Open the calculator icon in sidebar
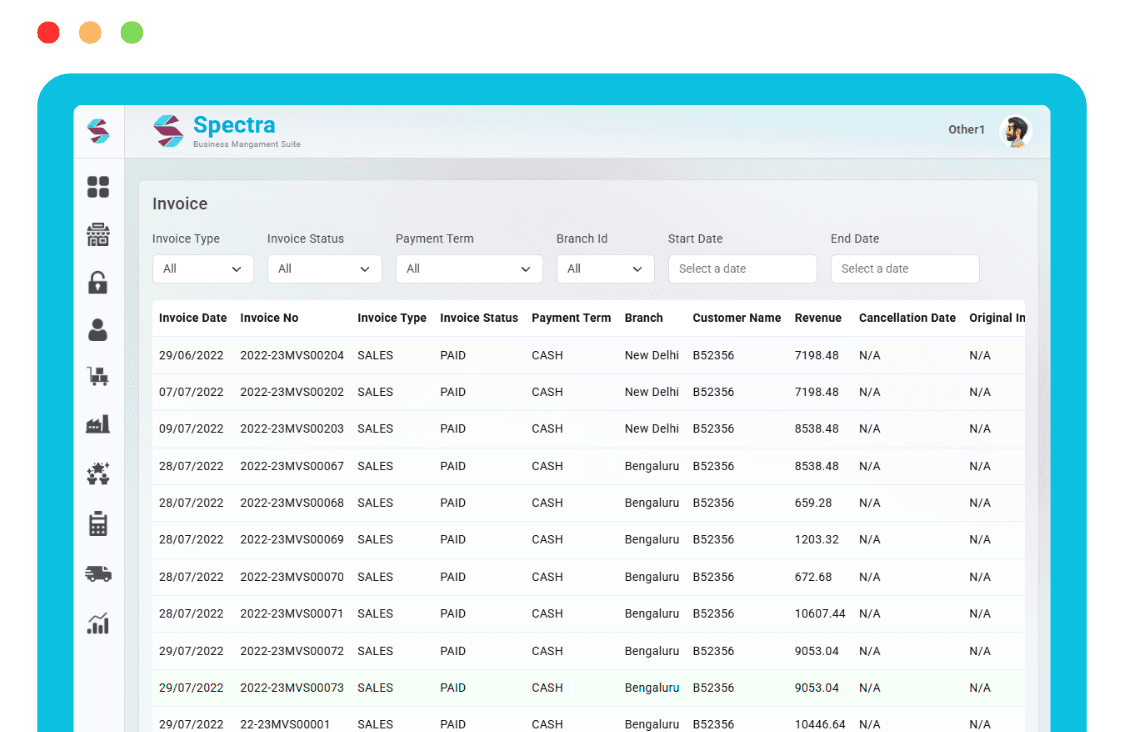 coord(98,524)
